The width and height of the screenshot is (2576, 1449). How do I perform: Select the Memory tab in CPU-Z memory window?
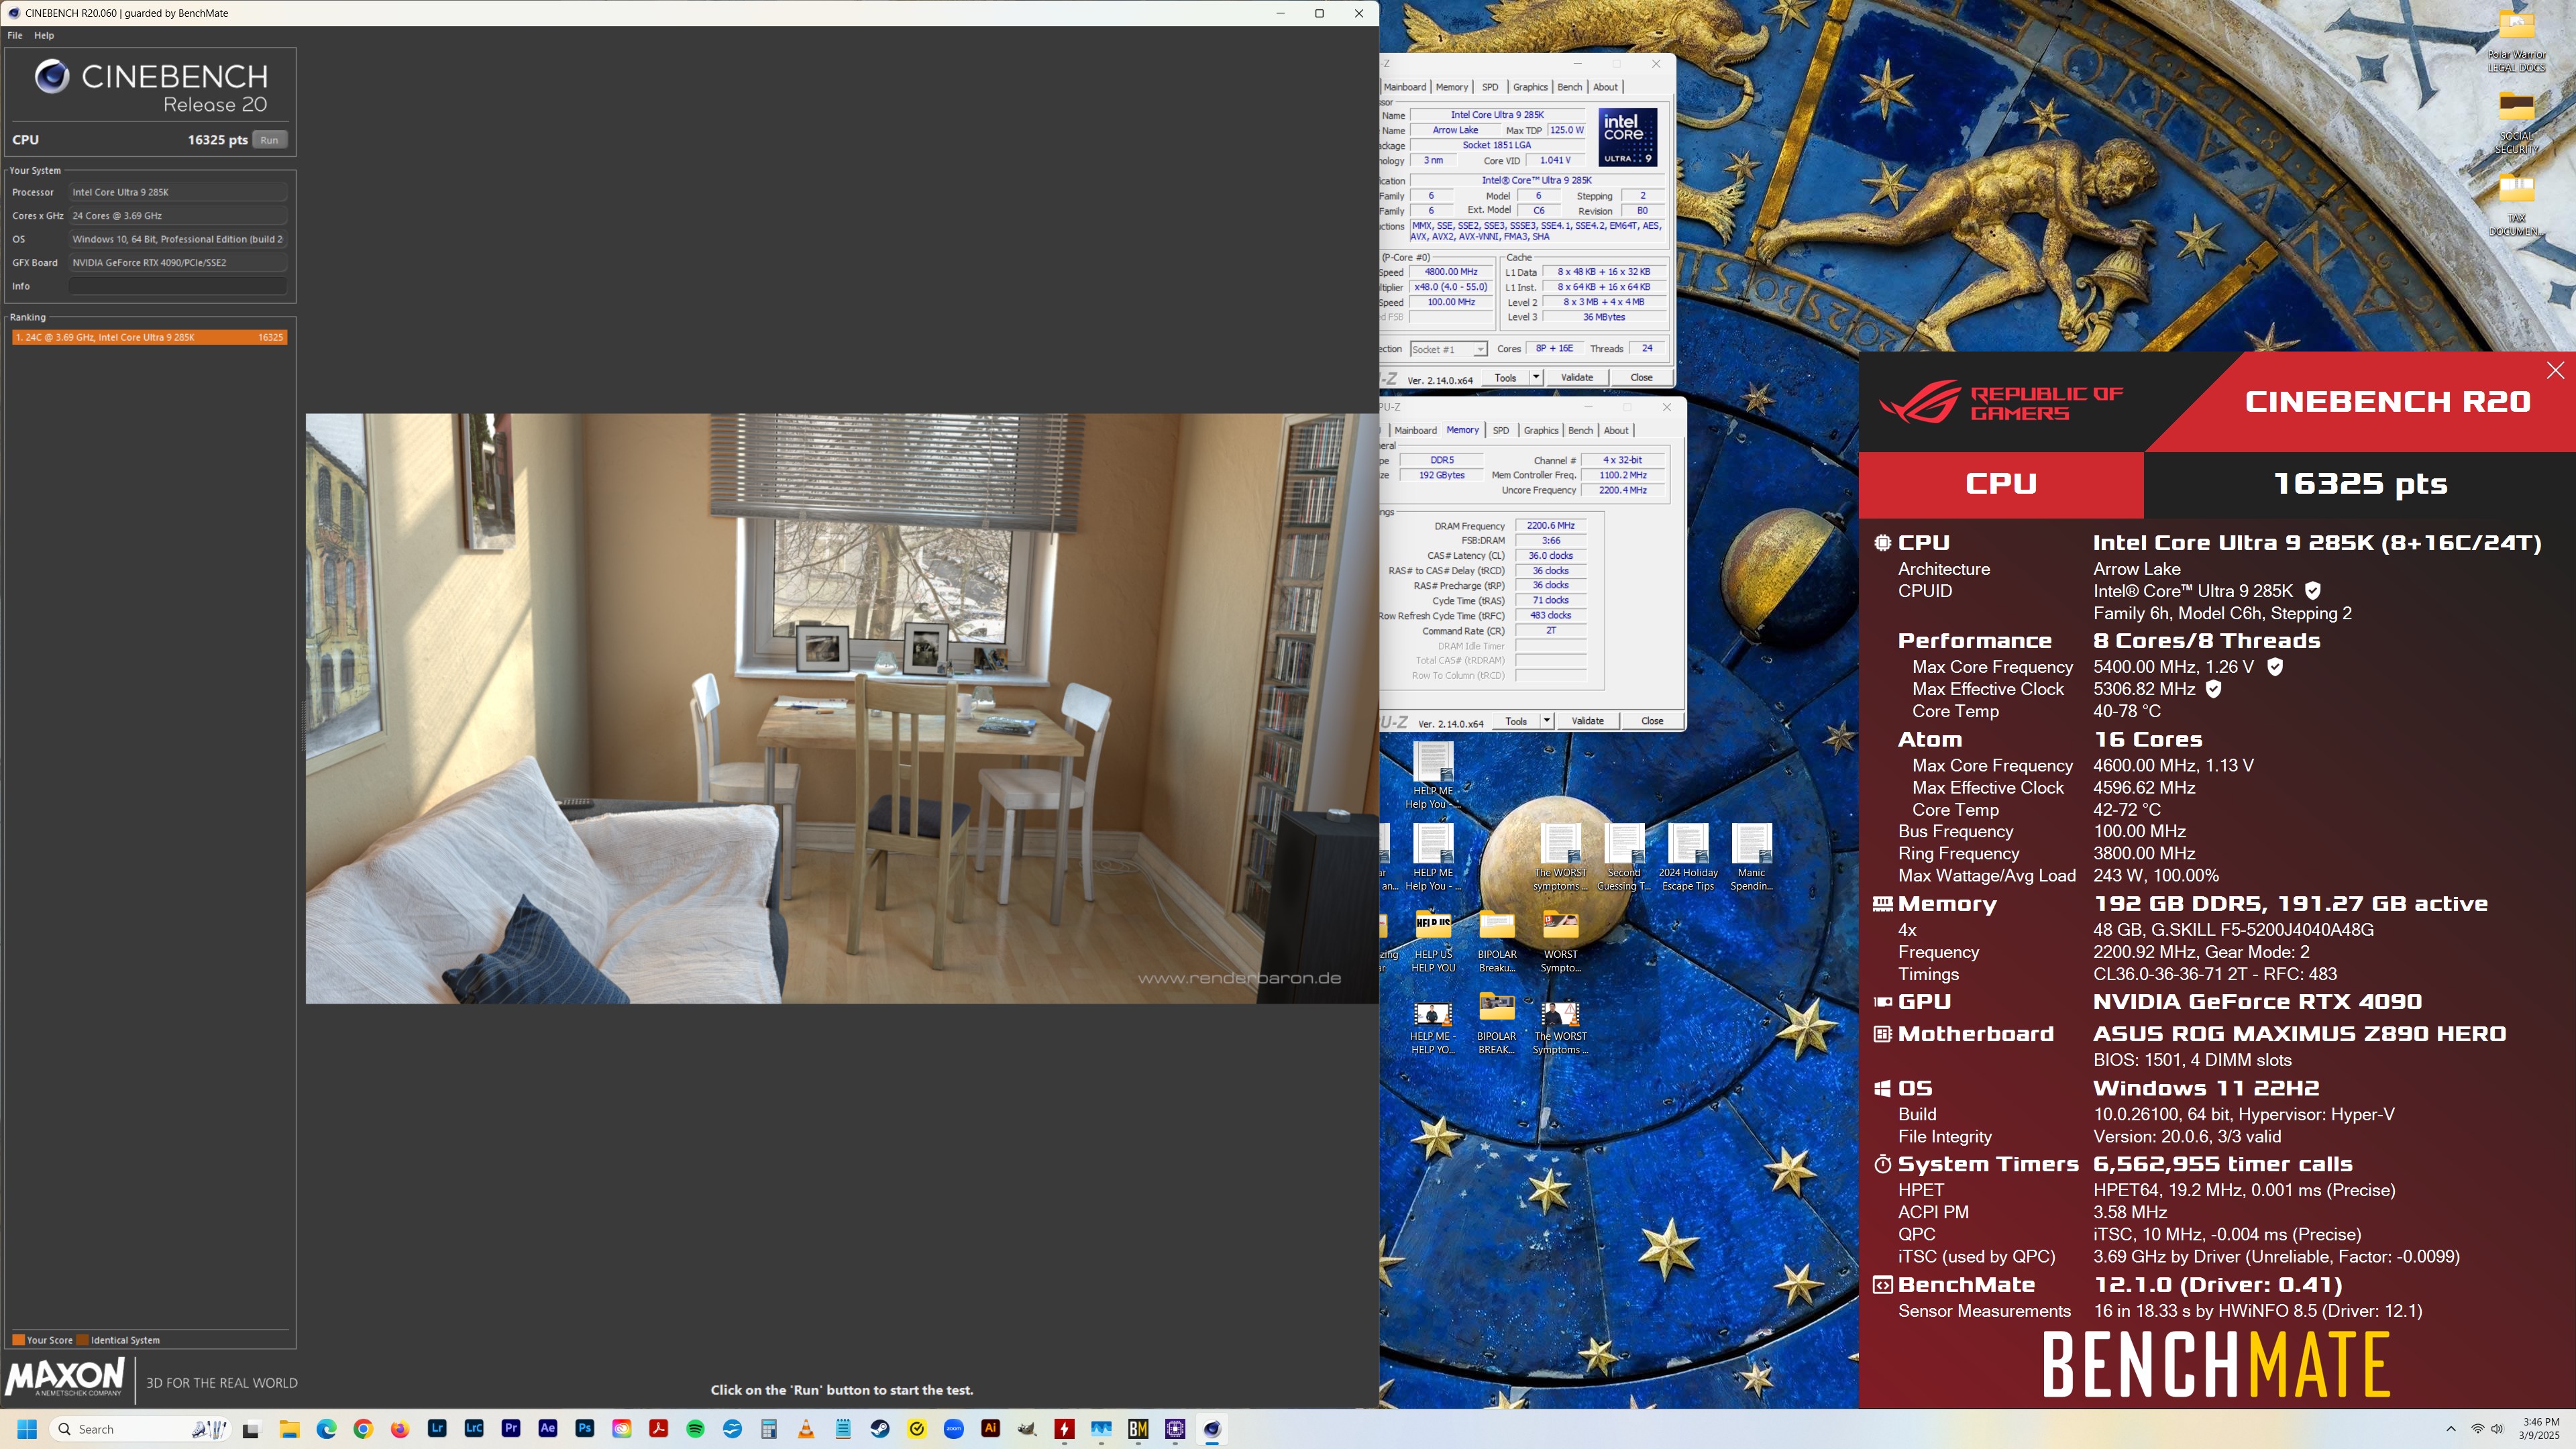[x=1462, y=430]
